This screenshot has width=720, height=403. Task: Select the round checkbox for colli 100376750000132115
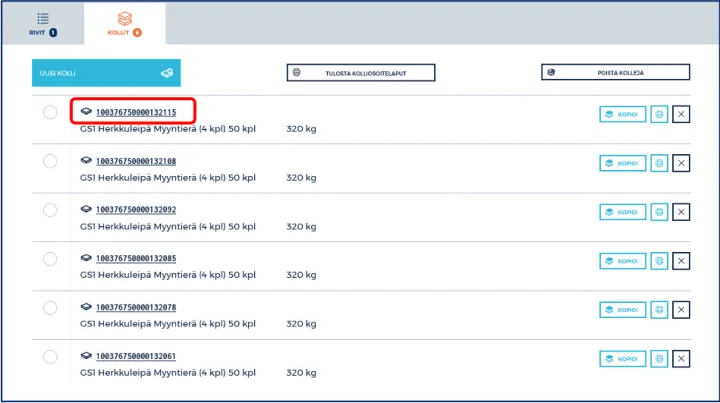(x=50, y=112)
